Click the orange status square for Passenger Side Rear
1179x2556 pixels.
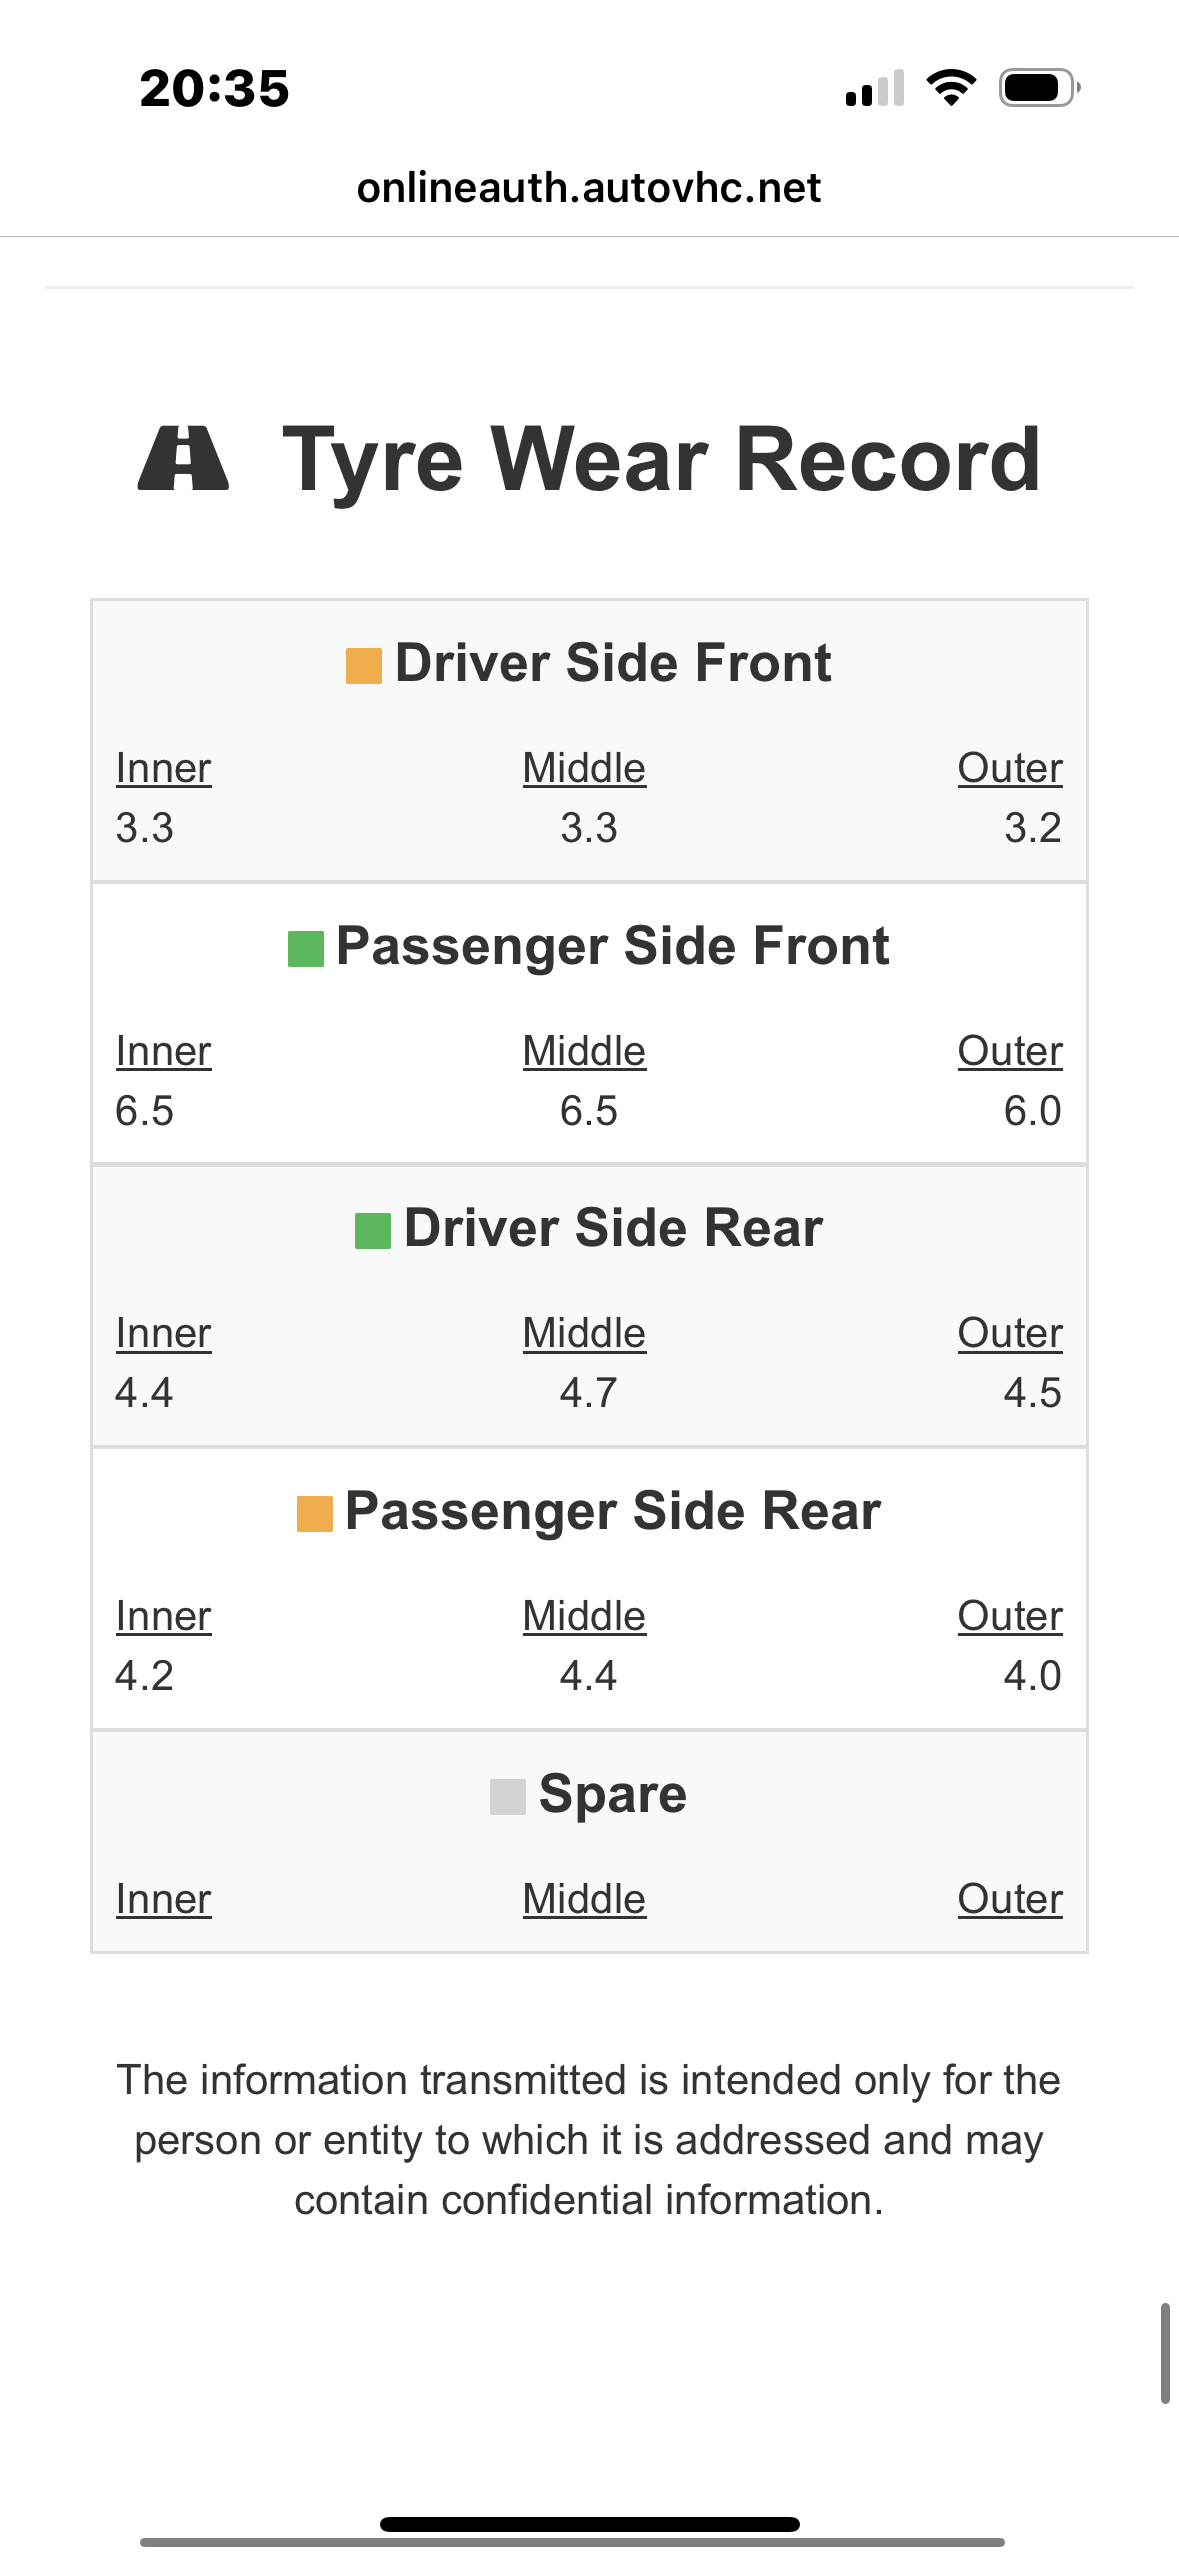click(315, 1514)
